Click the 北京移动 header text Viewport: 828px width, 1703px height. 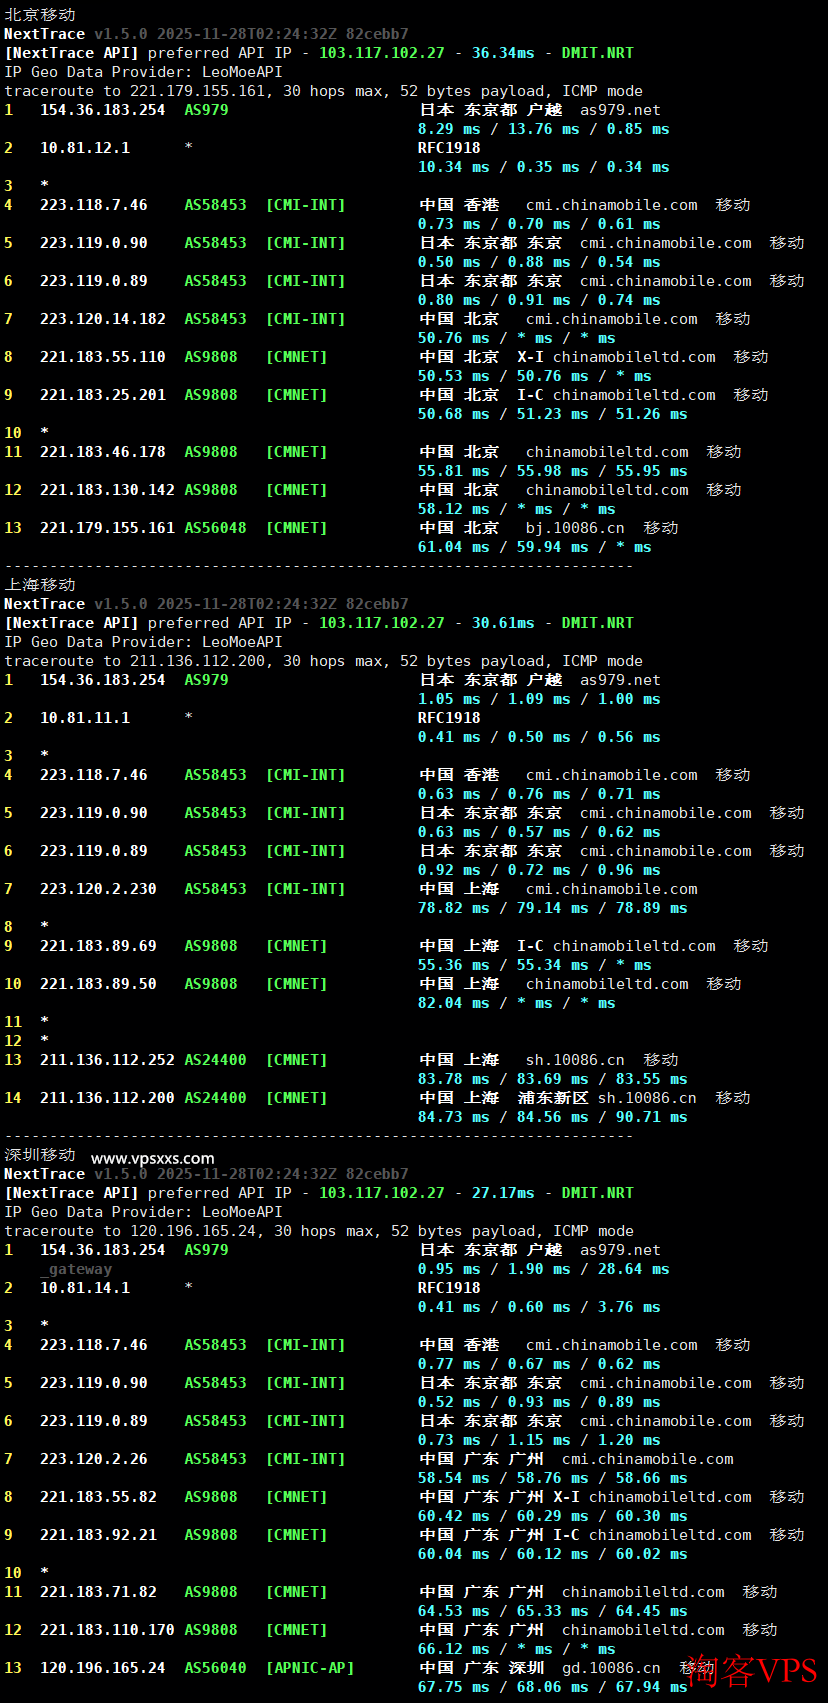coord(40,15)
